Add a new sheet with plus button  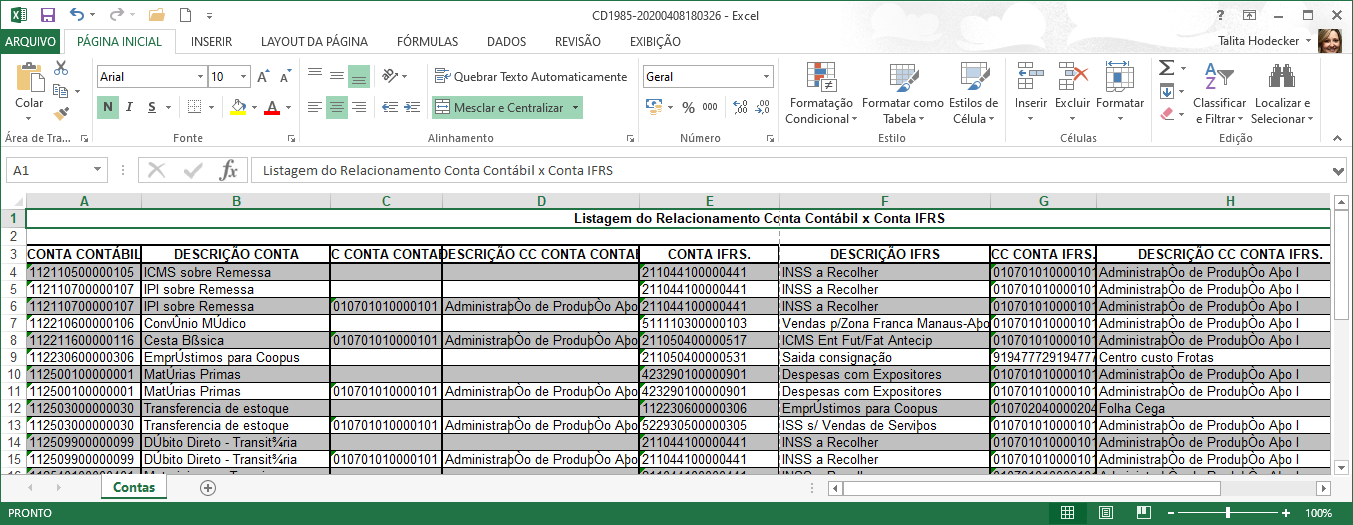click(x=208, y=488)
